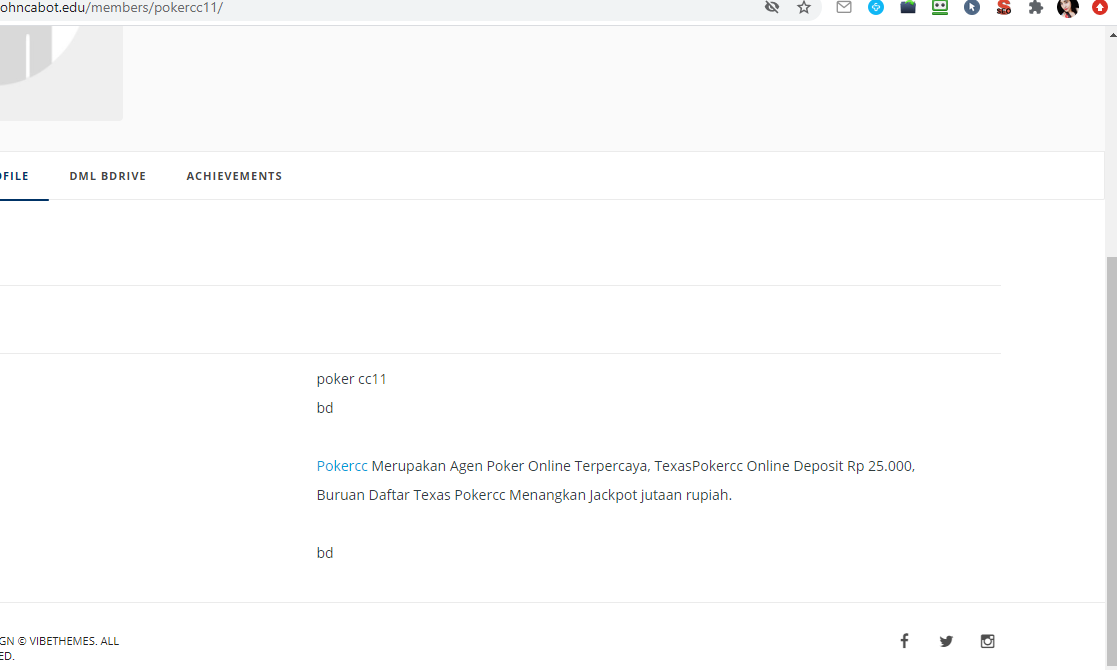Click the envelope mail extension icon
This screenshot has width=1117, height=670.
pos(844,7)
